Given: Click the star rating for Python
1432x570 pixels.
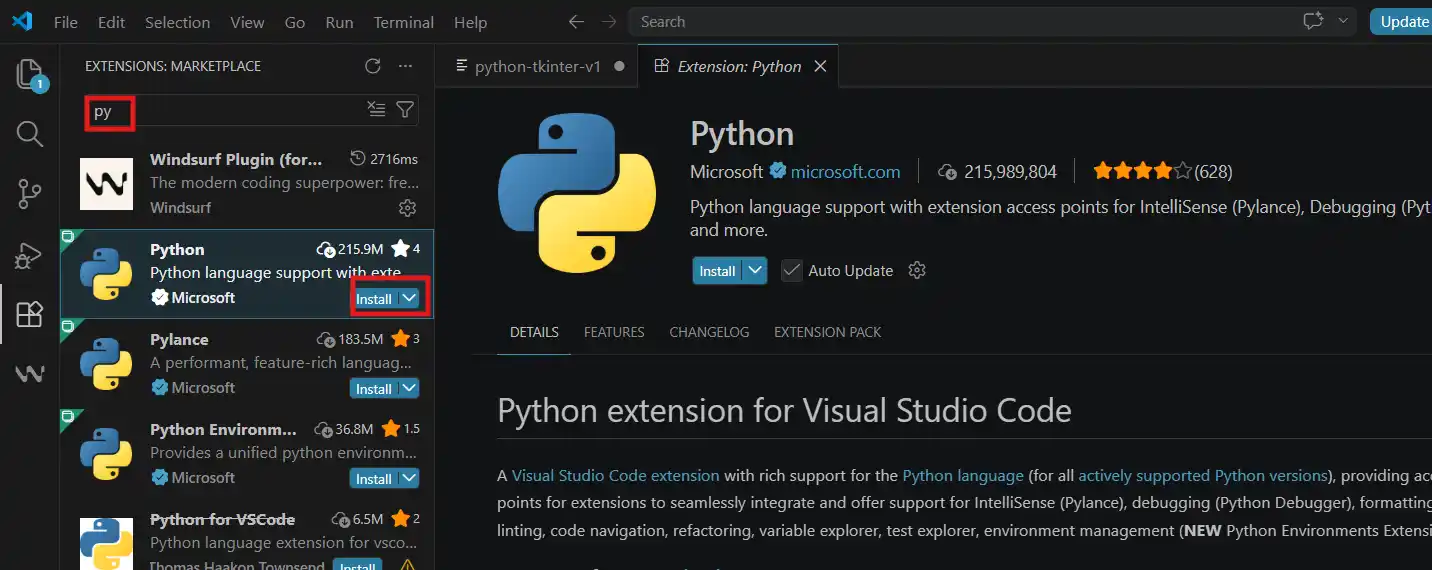Looking at the screenshot, I should click(x=1142, y=171).
